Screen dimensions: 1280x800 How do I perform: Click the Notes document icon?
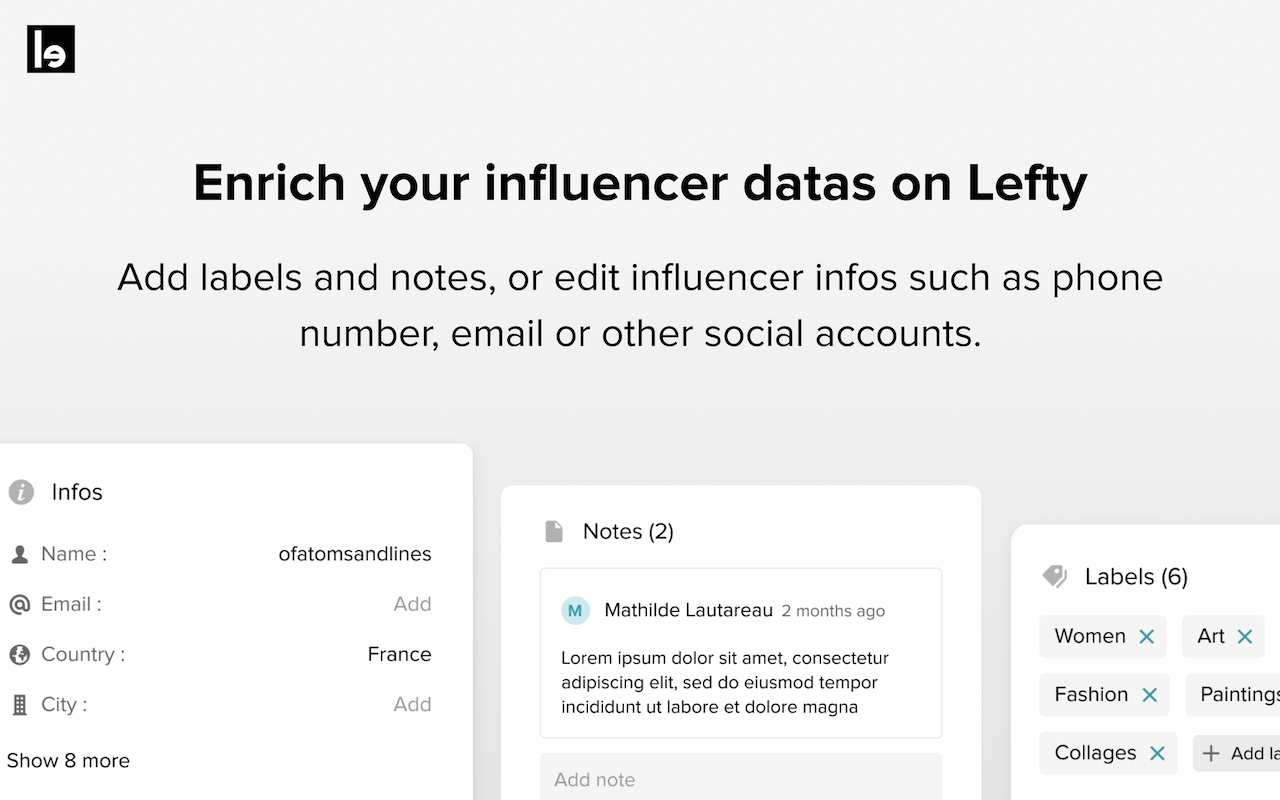(553, 531)
